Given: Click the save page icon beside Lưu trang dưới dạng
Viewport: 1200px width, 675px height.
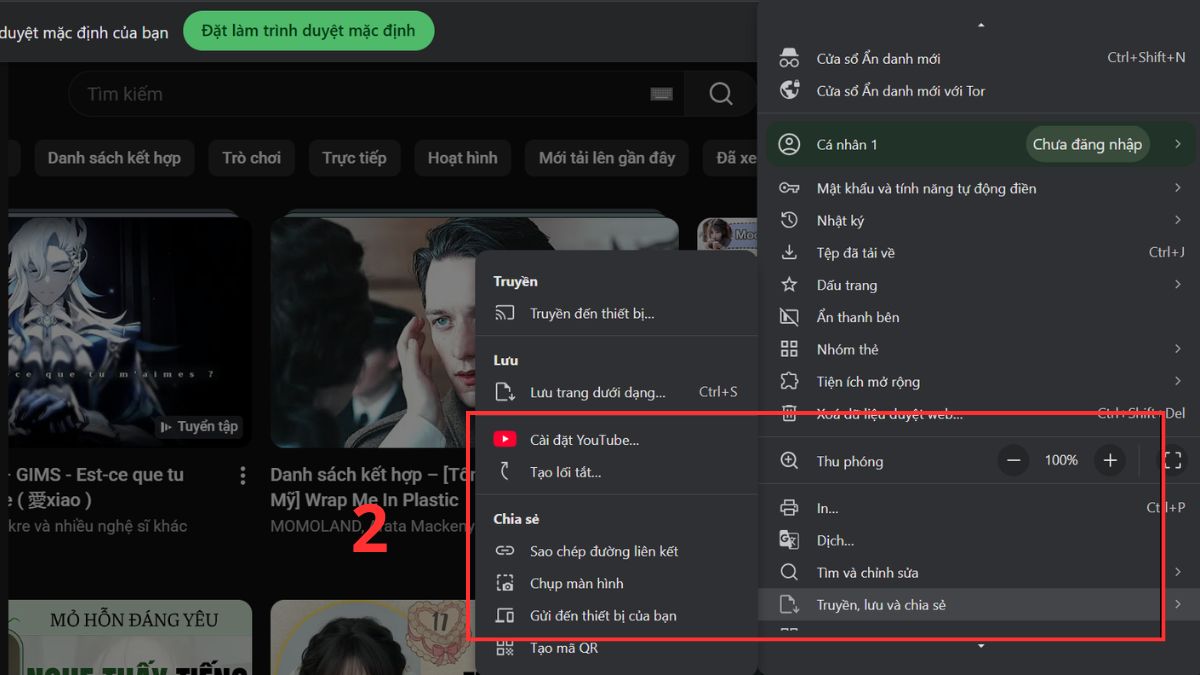Looking at the screenshot, I should coord(505,392).
